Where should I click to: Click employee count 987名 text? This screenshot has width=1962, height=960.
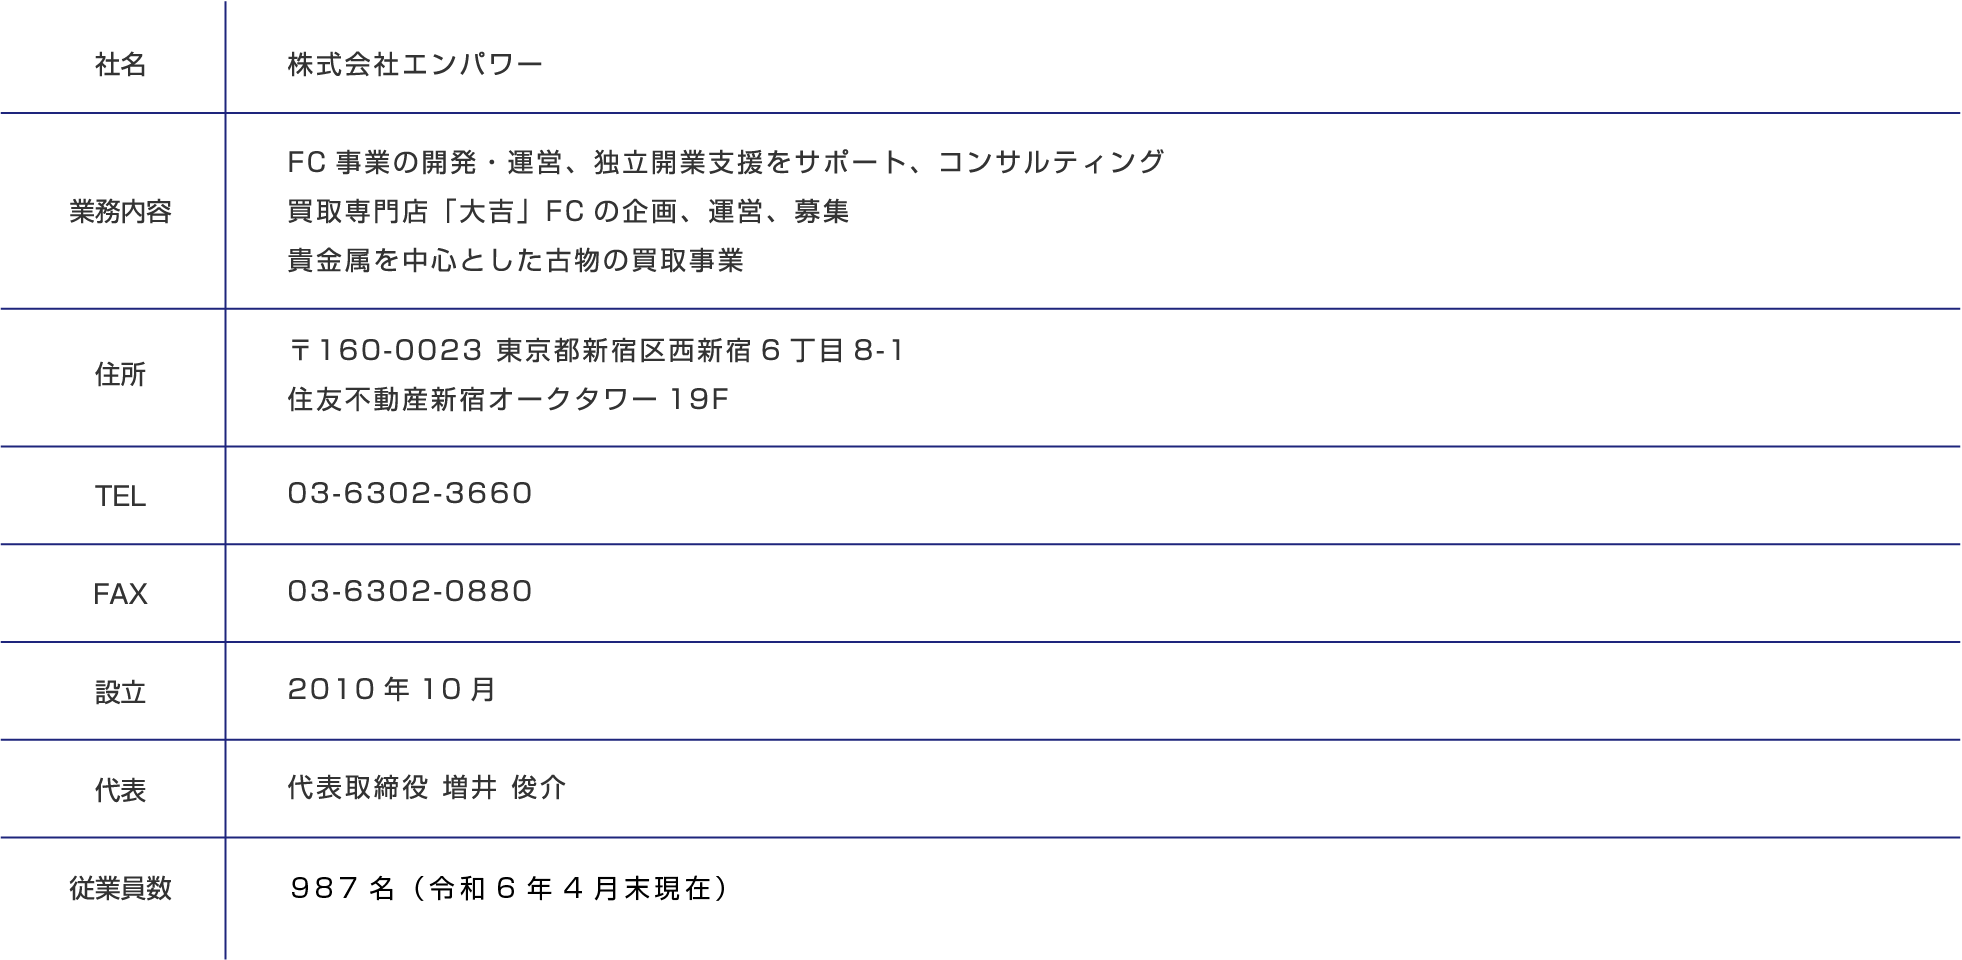[x=342, y=888]
